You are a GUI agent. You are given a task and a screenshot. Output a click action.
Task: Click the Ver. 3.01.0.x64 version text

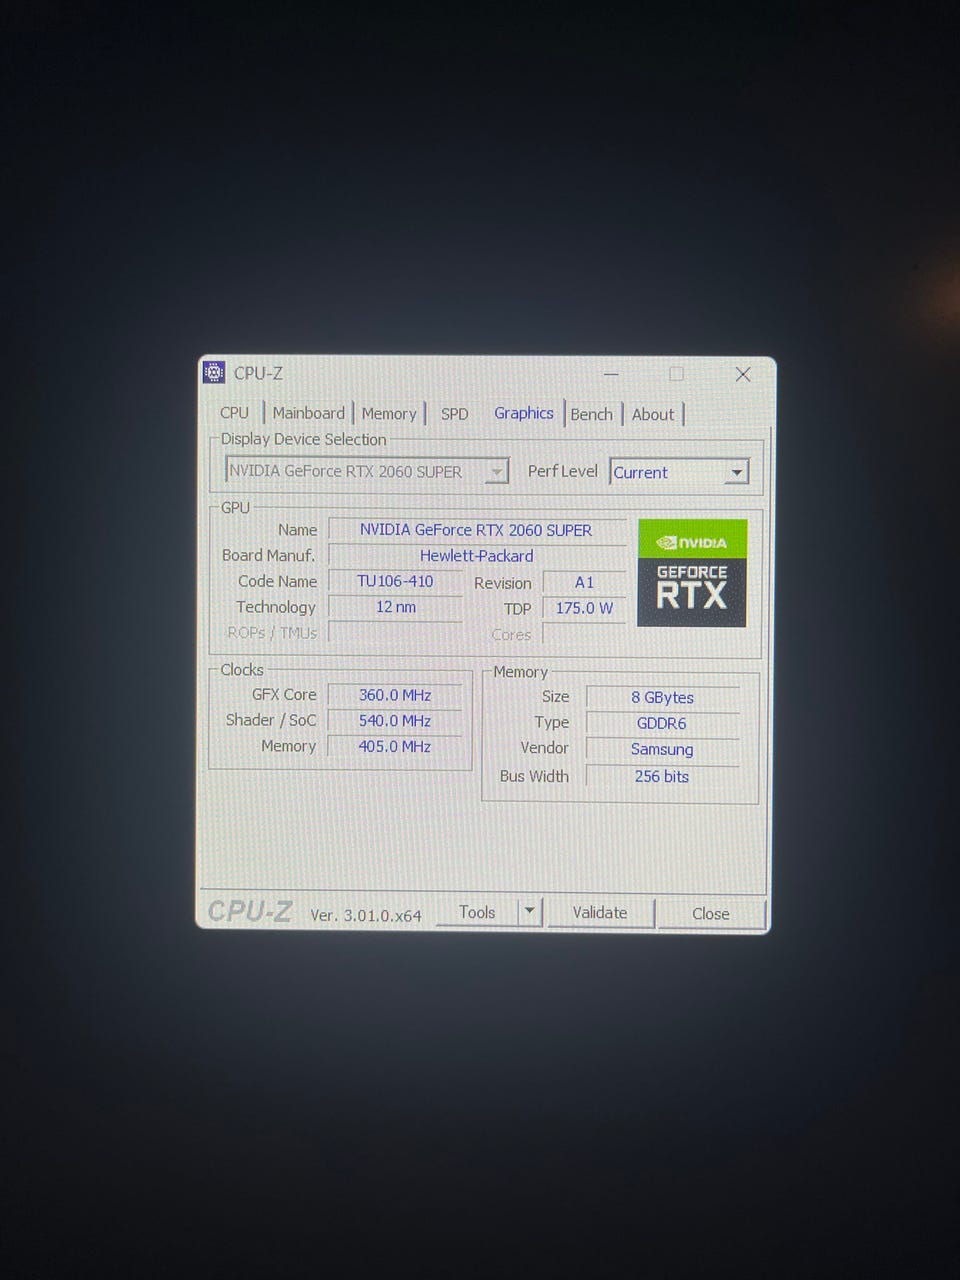366,915
